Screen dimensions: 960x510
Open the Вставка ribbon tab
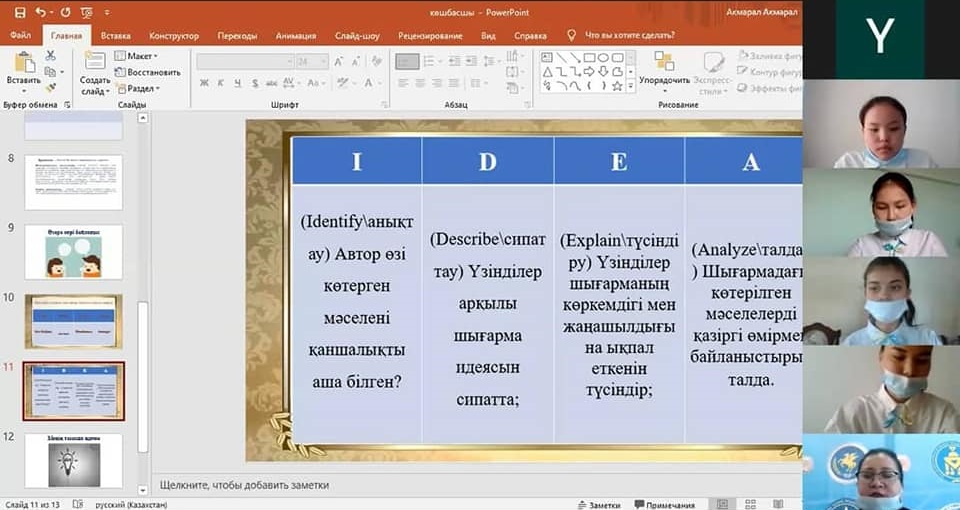[x=115, y=36]
